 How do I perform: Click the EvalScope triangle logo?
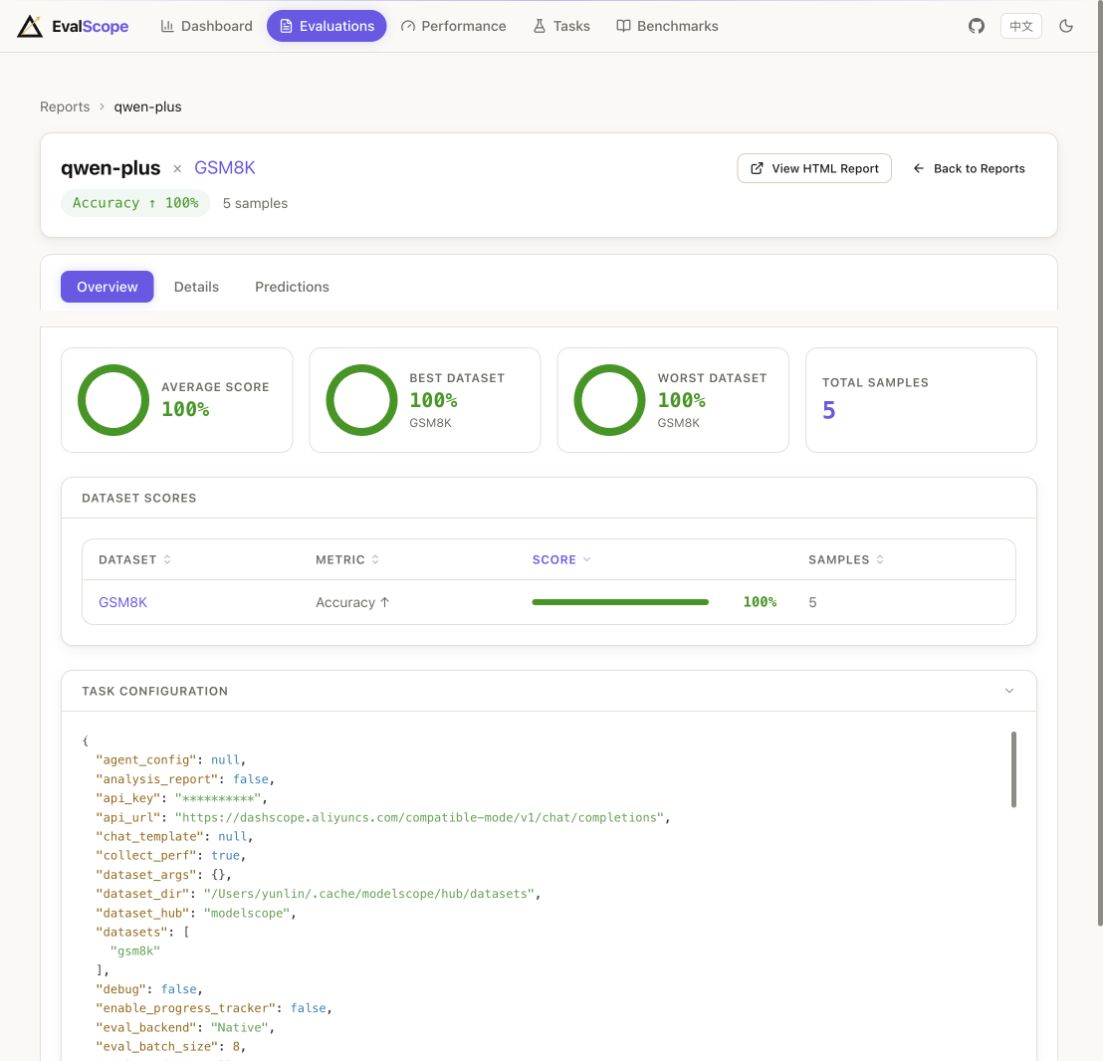click(x=30, y=26)
